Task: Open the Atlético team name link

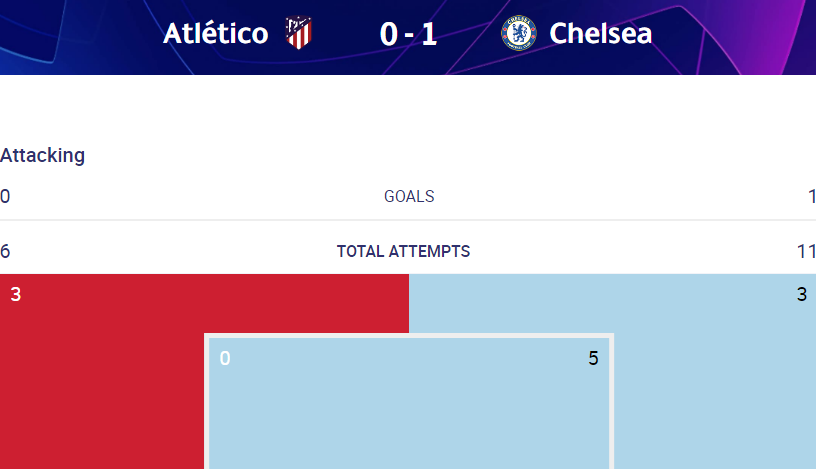Action: click(215, 34)
